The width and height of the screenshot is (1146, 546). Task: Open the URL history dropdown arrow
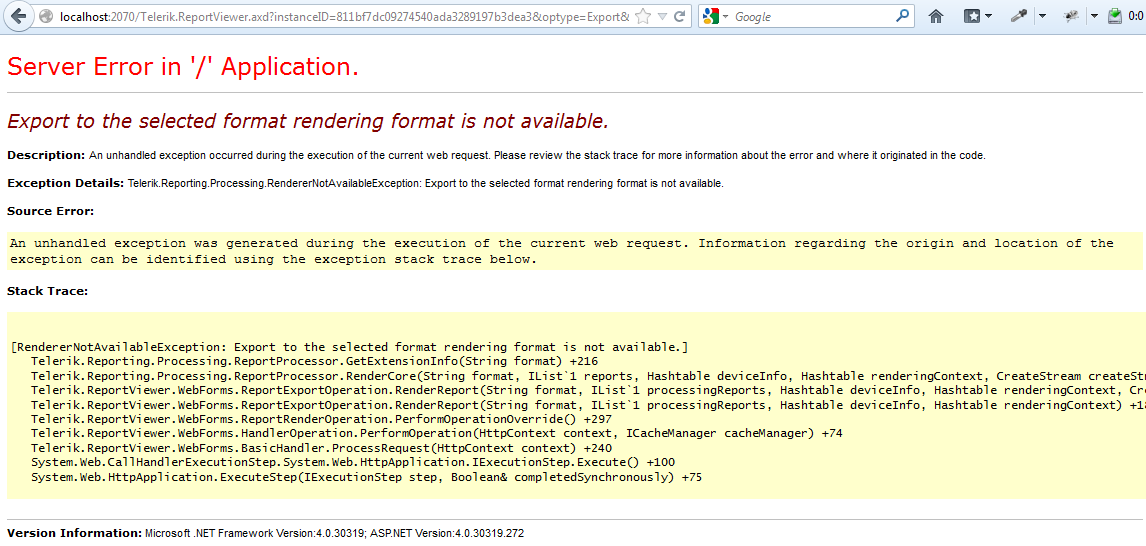pyautogui.click(x=661, y=16)
